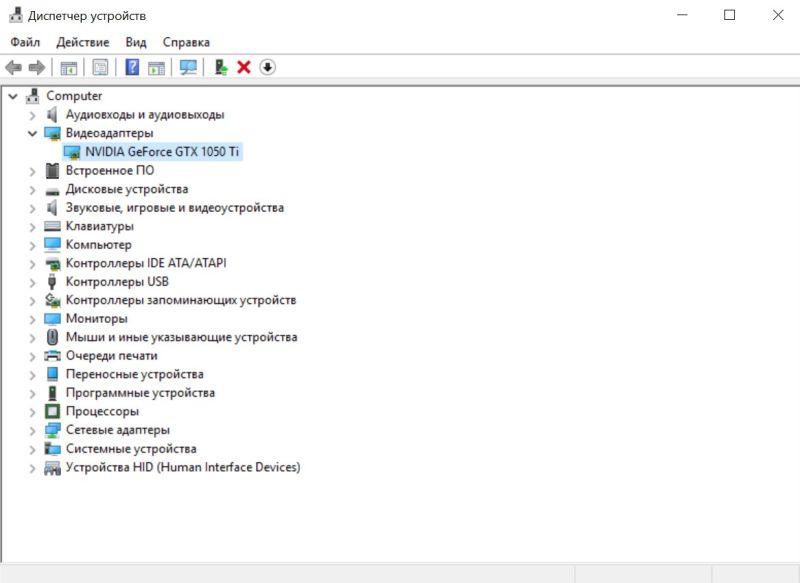The image size is (800, 583).
Task: Select the Звуковые, игровые и видеоустройства label
Action: tap(174, 208)
